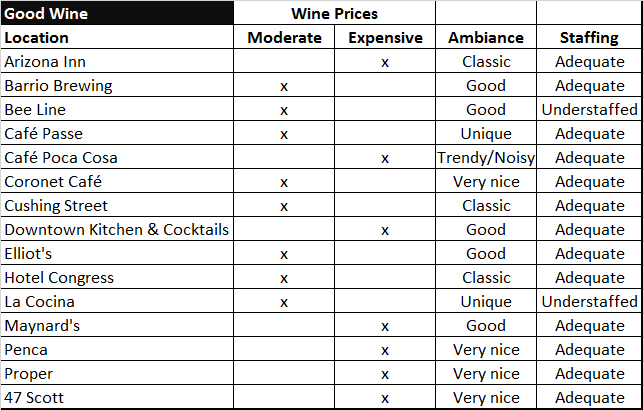Select the Barrio Brewing moderate x mark
The image size is (643, 410).
point(284,86)
